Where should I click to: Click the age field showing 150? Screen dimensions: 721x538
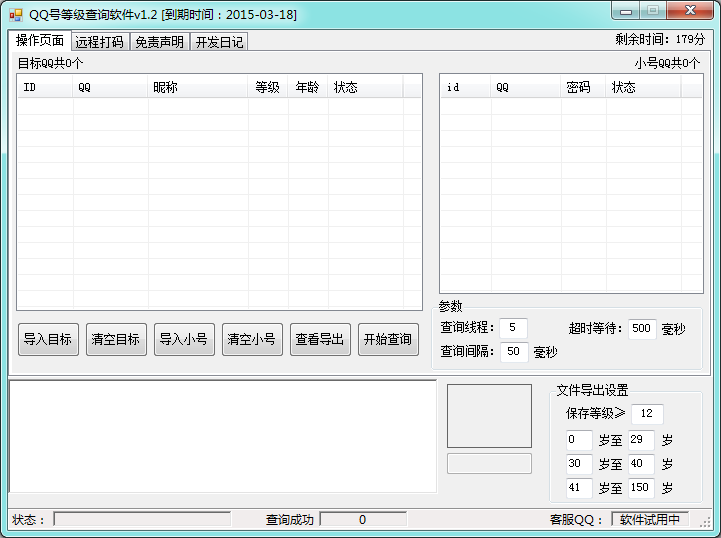tap(641, 488)
